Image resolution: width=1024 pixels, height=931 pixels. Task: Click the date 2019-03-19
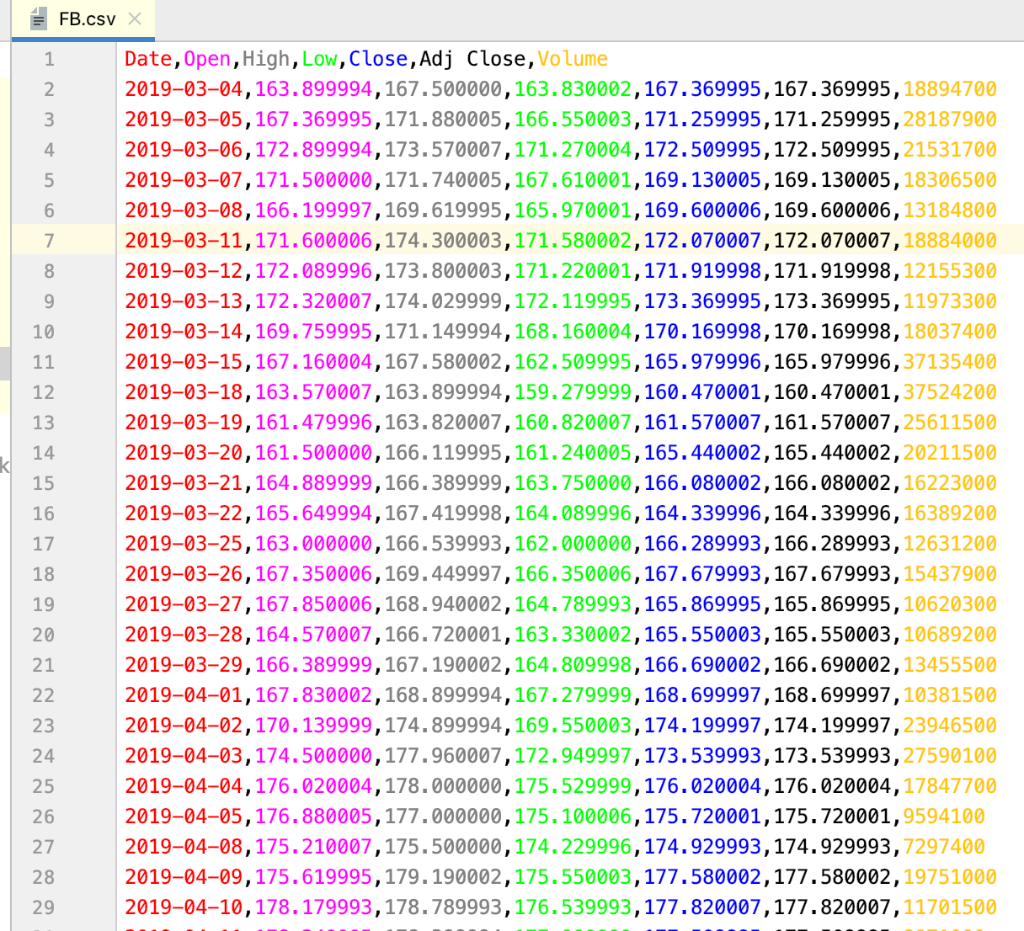(x=184, y=422)
